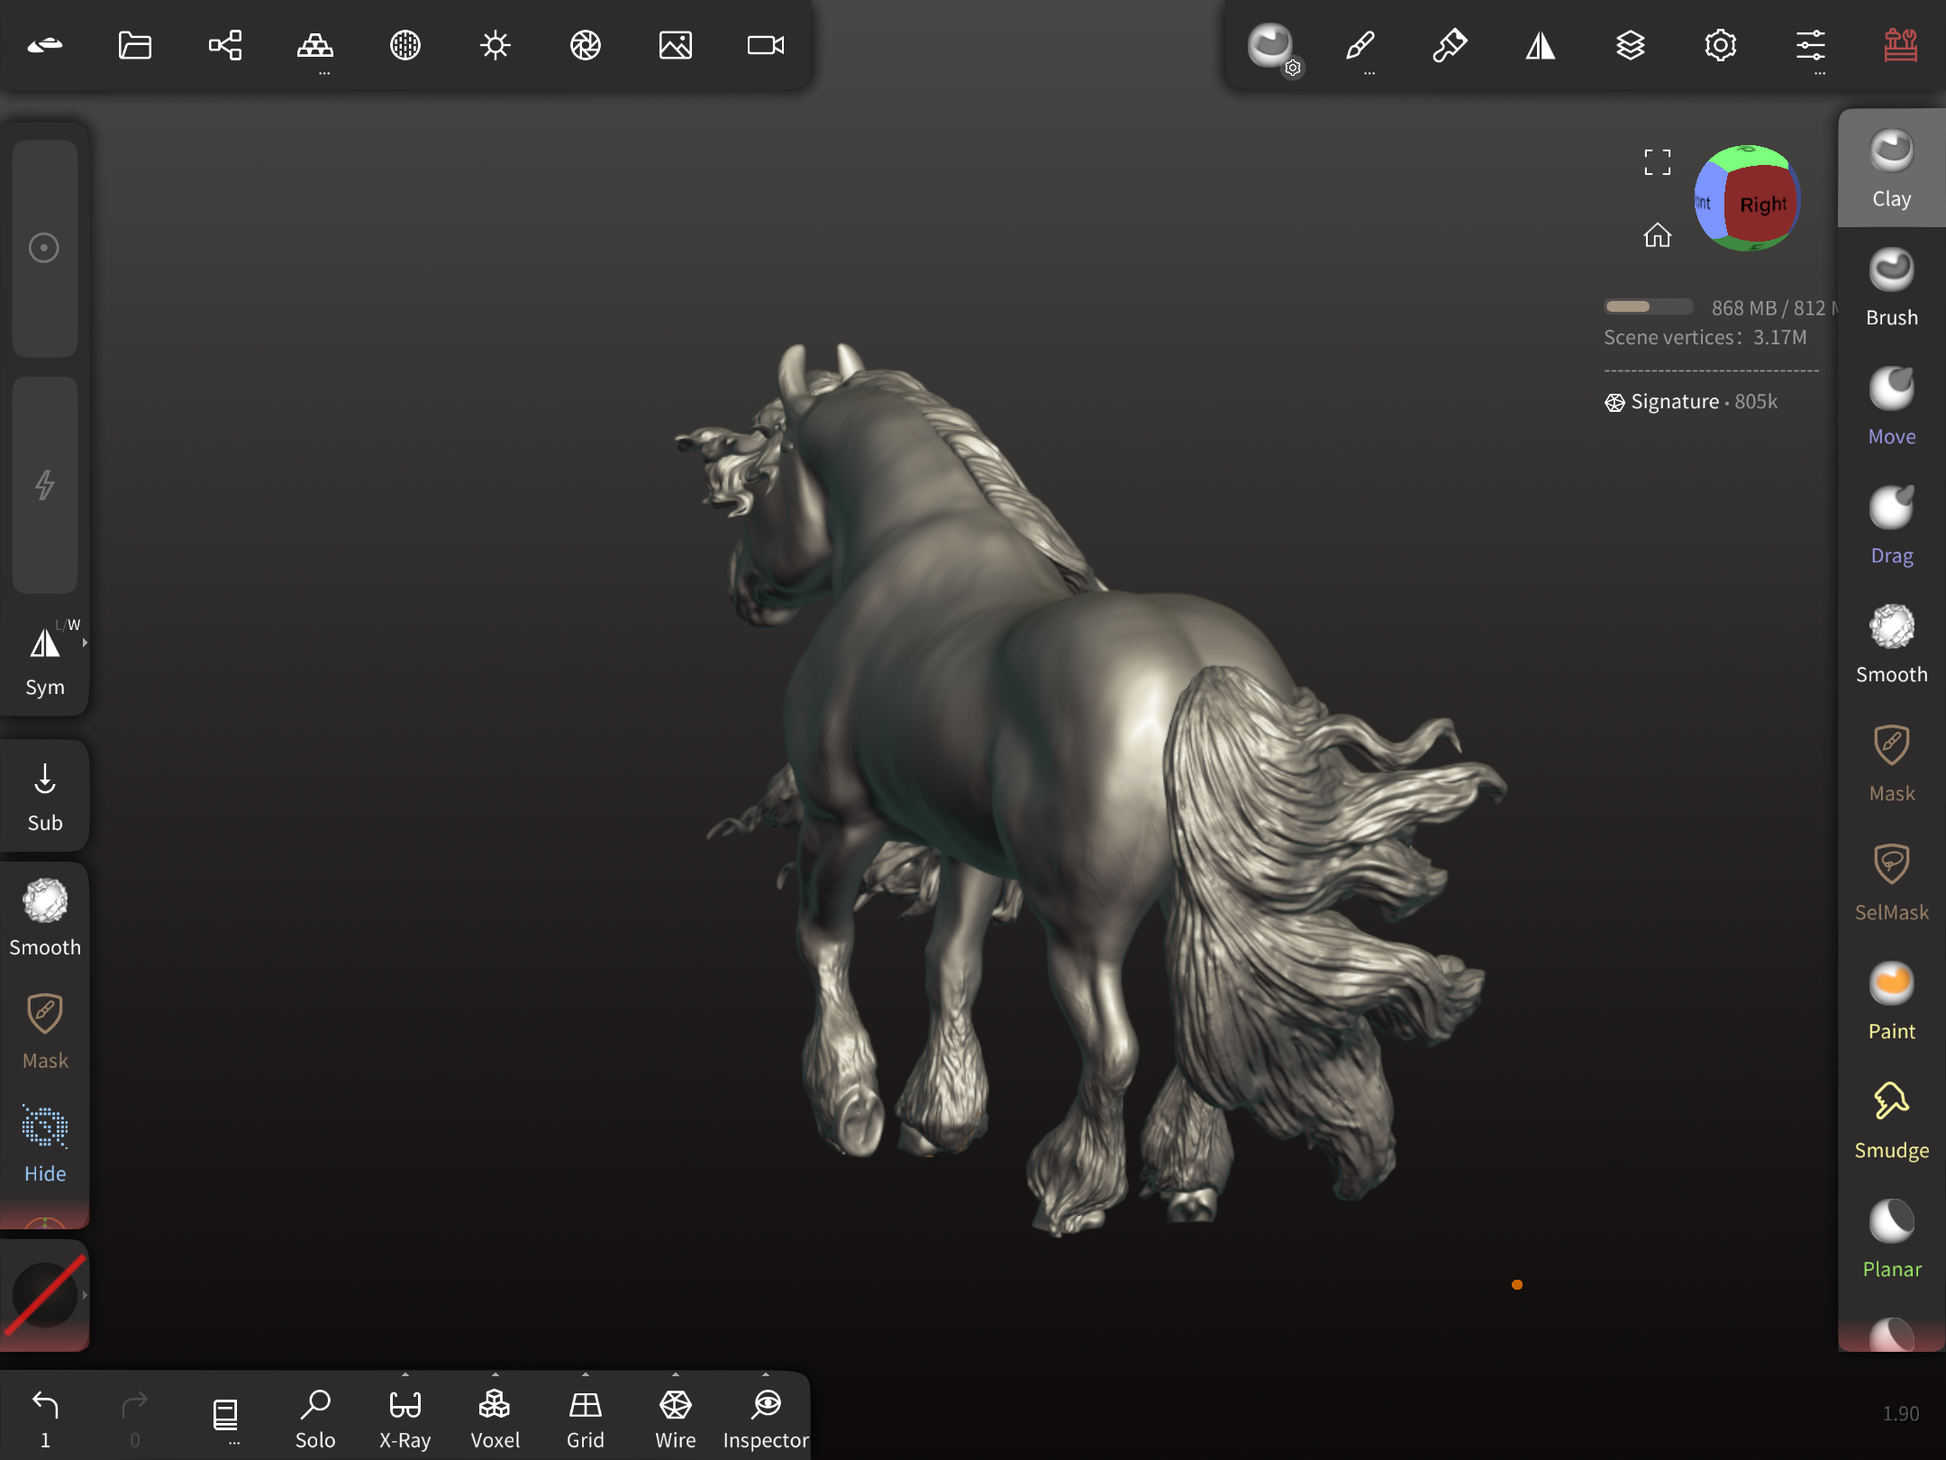
Task: Choose the Smudge tool
Action: 1890,1120
